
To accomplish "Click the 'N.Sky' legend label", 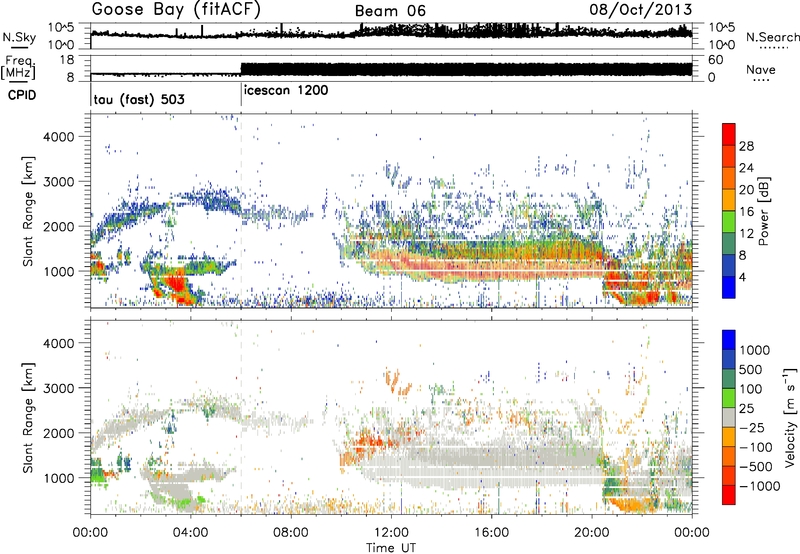I will pos(19,37).
